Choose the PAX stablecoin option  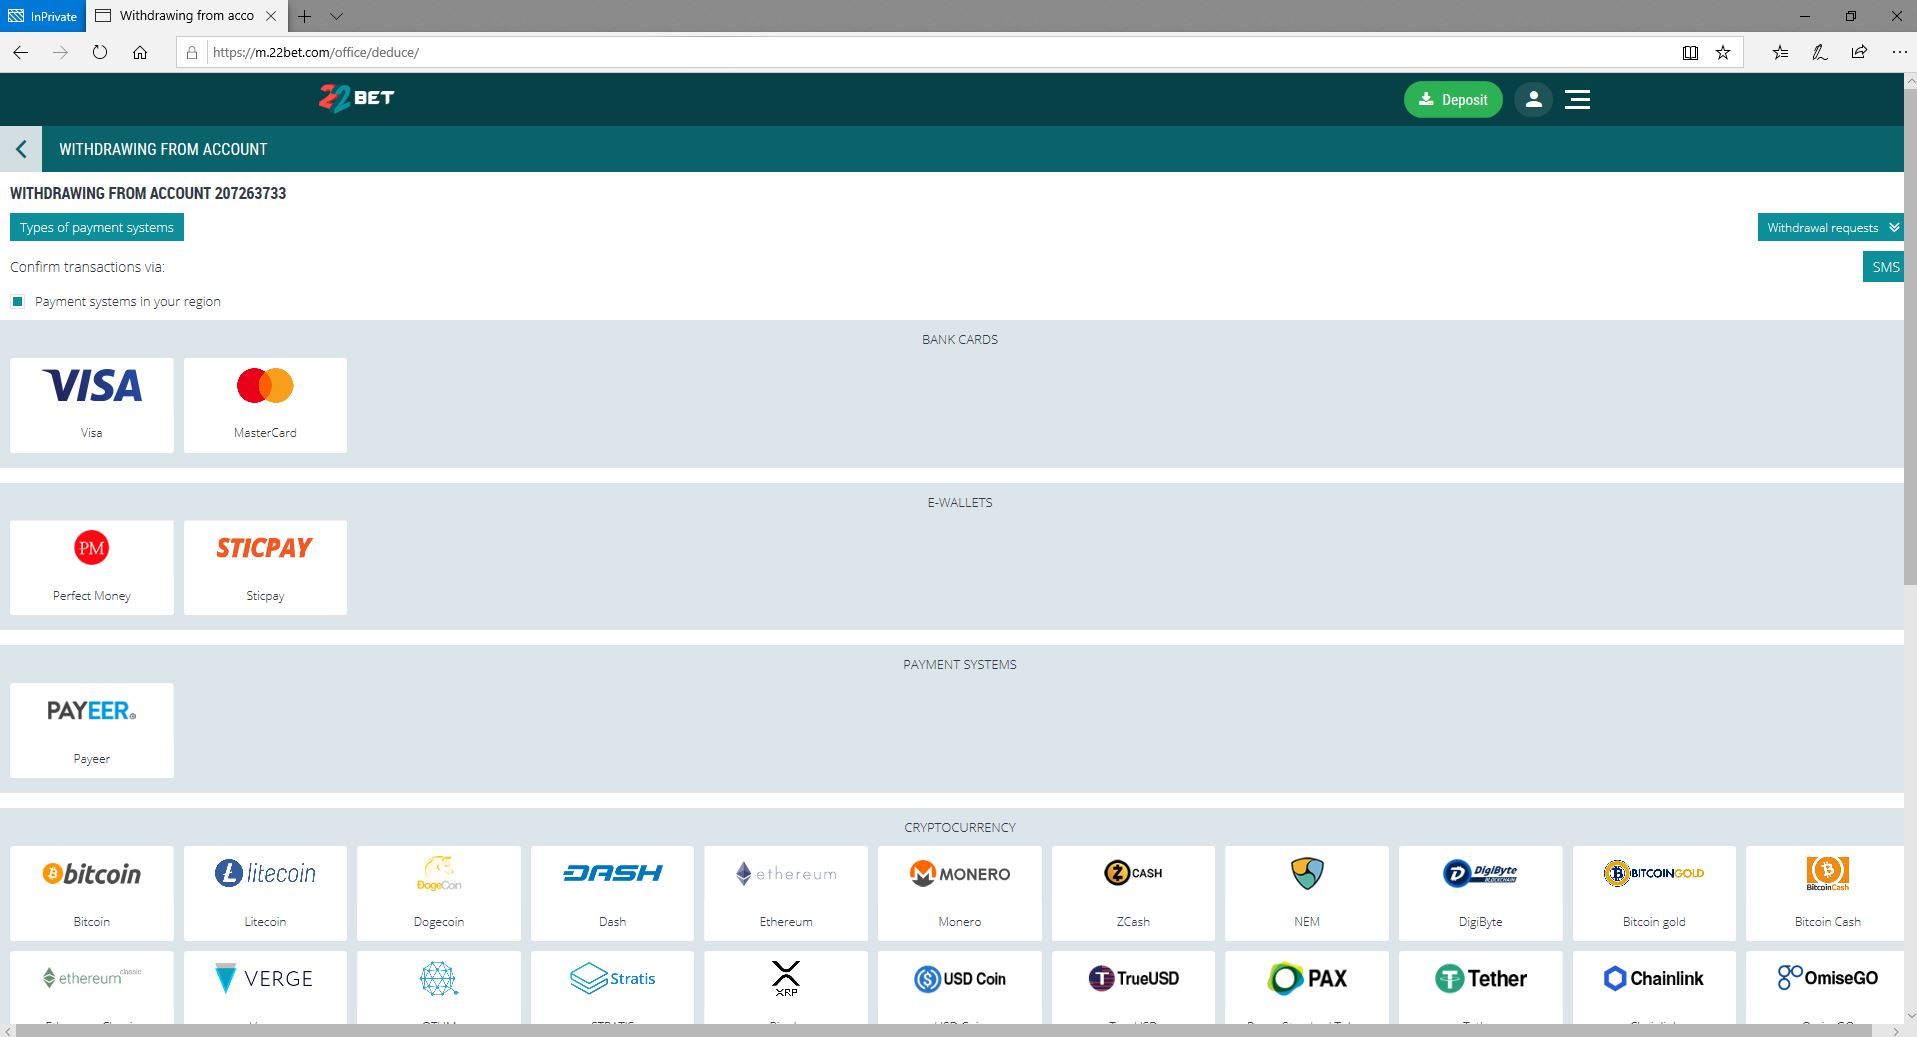point(1306,987)
